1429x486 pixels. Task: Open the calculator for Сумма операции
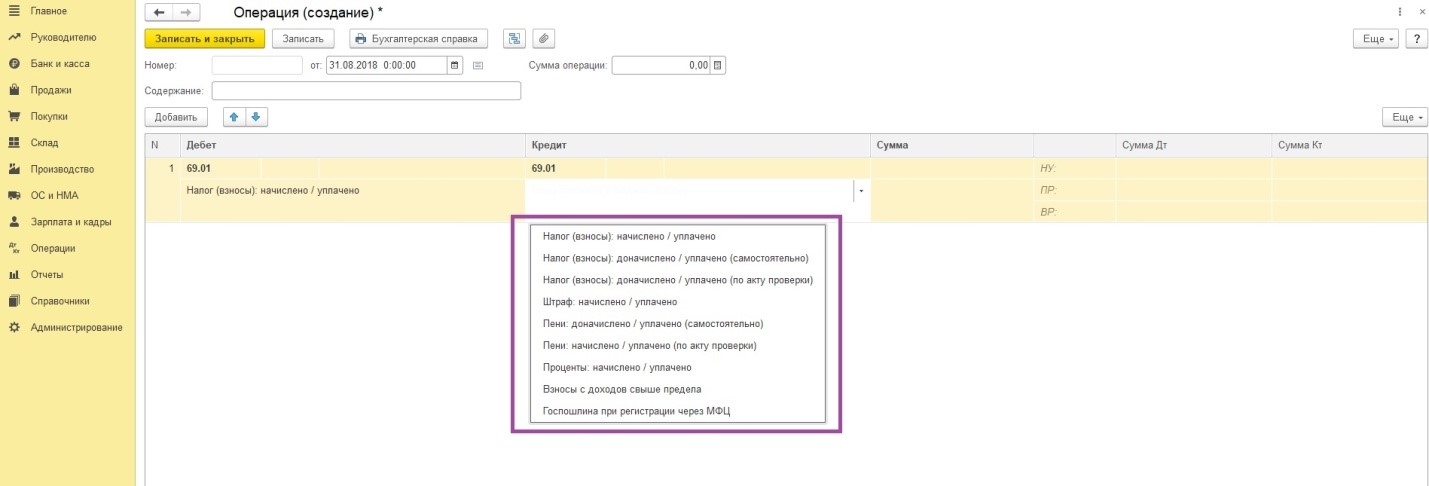point(718,66)
